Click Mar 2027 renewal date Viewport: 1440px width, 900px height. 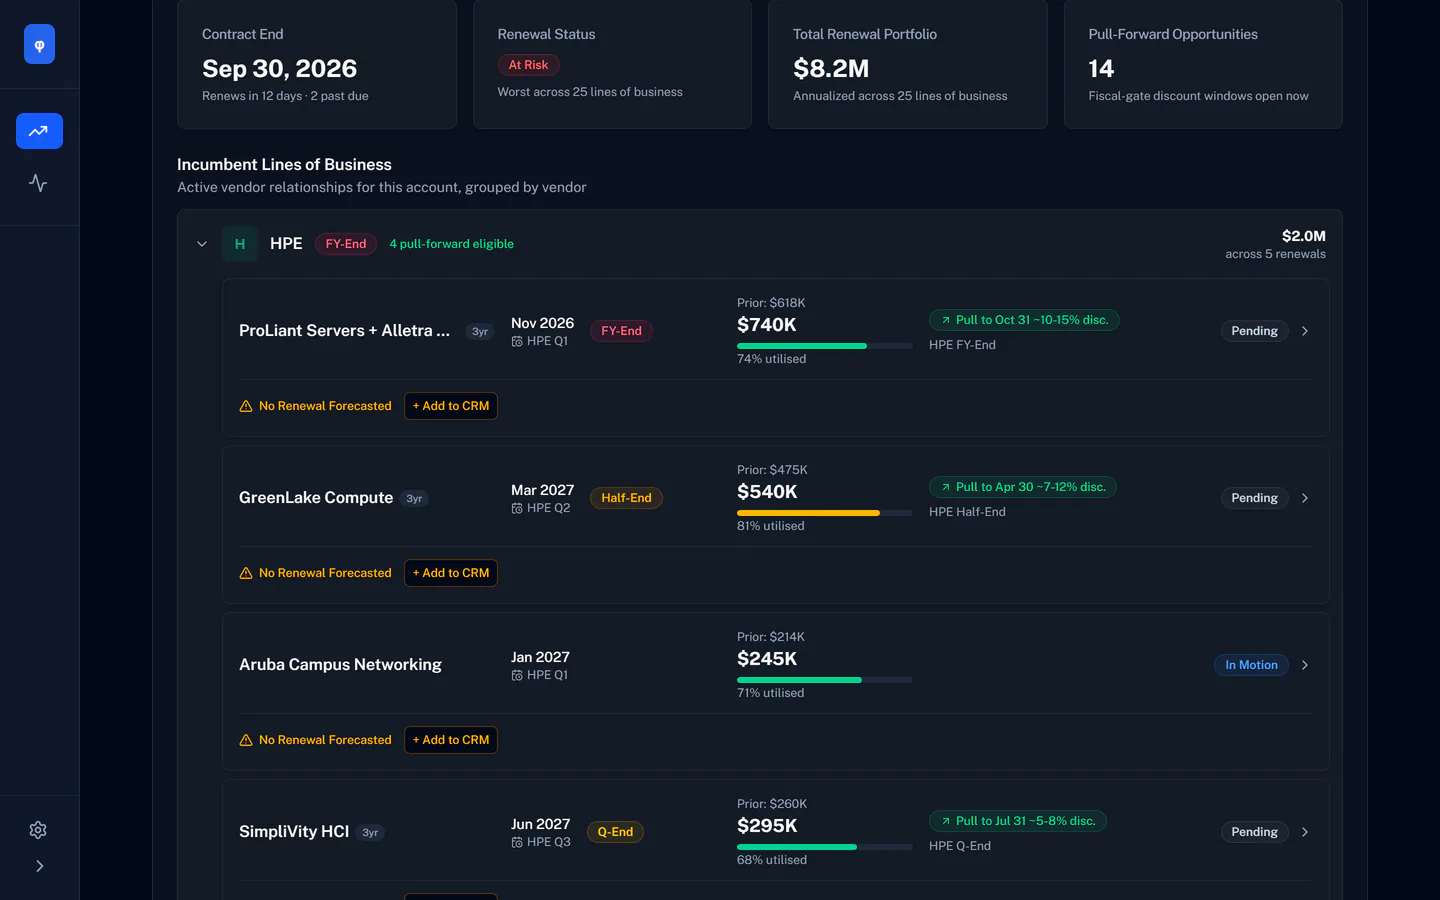pyautogui.click(x=543, y=490)
